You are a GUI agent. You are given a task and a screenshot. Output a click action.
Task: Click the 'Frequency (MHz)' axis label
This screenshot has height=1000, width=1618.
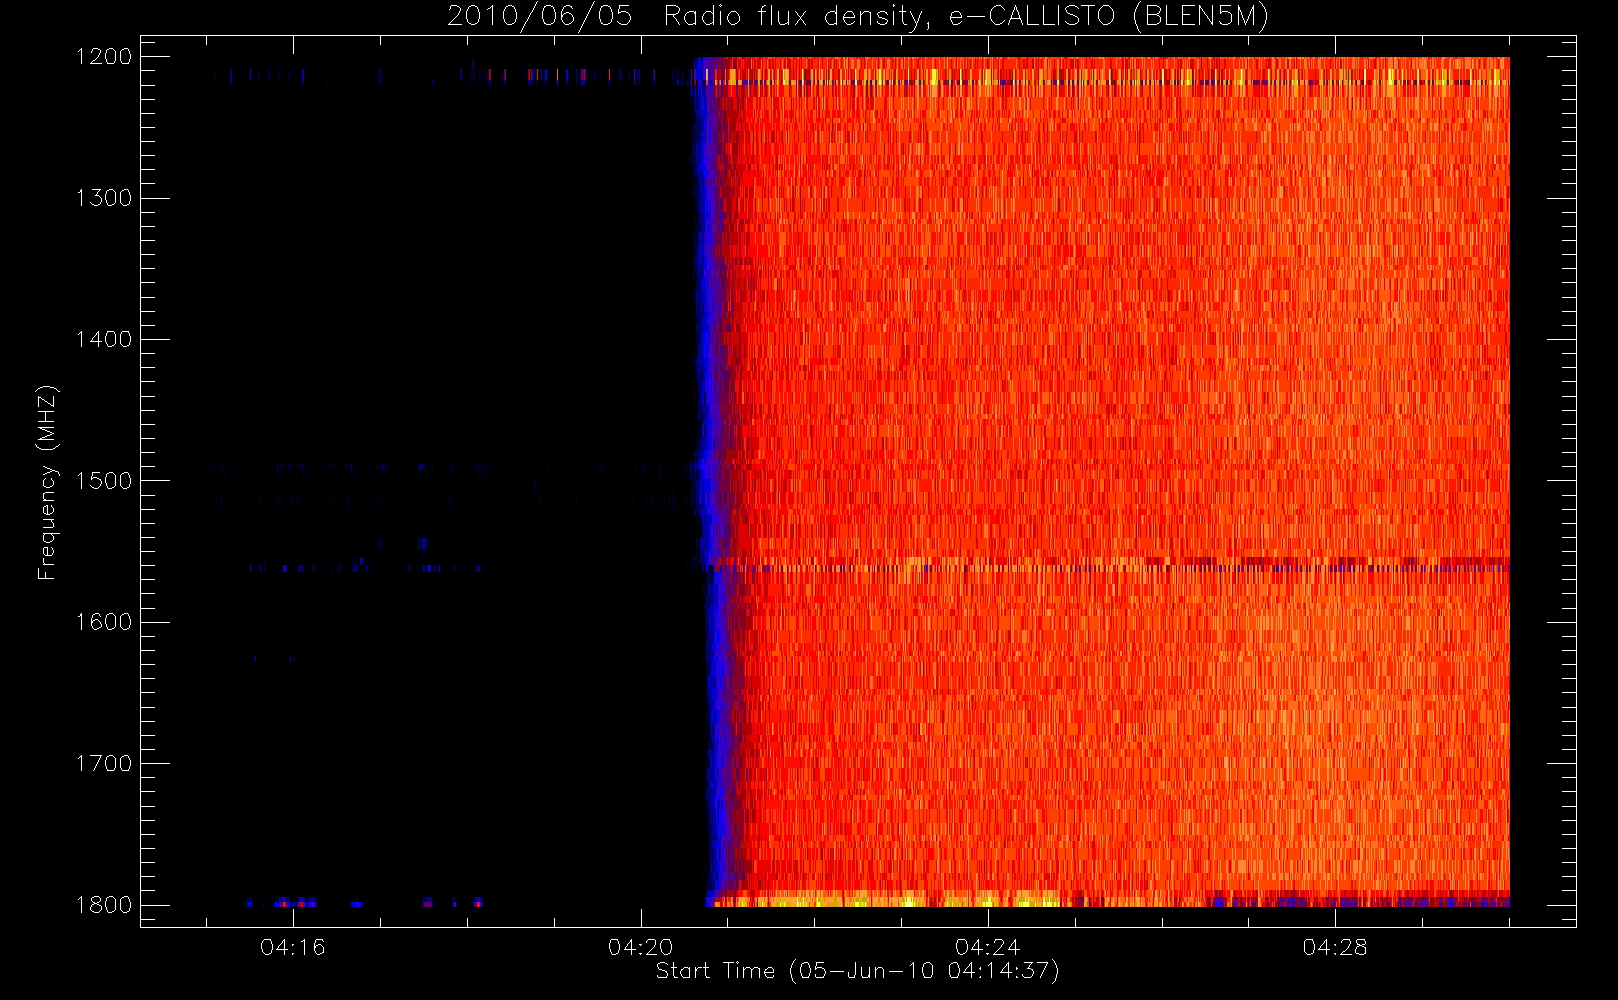pyautogui.click(x=47, y=483)
